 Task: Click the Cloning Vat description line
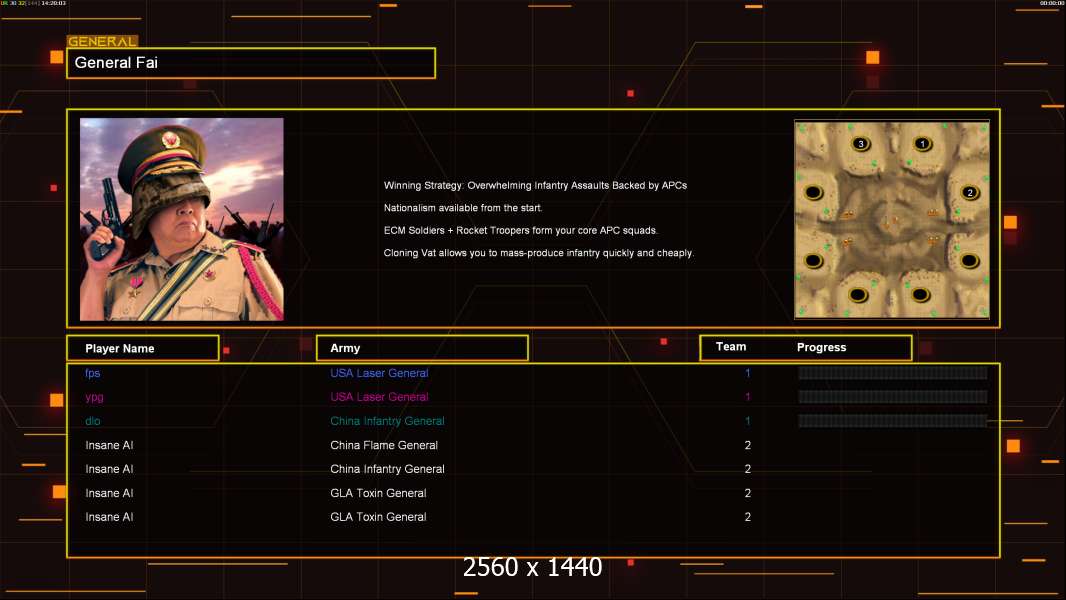click(538, 253)
